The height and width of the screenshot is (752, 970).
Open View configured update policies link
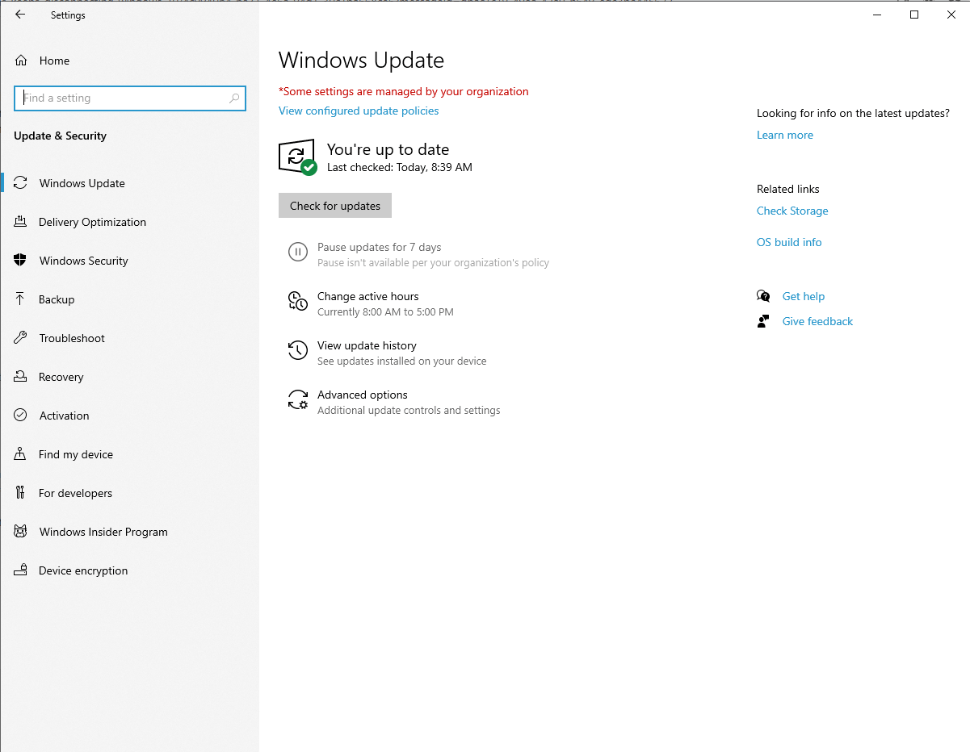click(358, 111)
